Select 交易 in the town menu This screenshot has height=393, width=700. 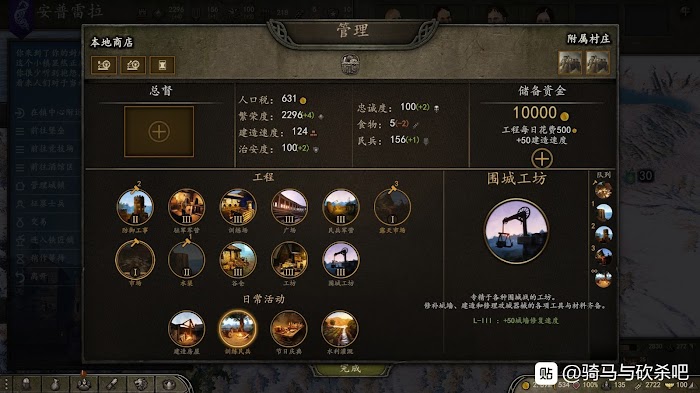[39, 222]
